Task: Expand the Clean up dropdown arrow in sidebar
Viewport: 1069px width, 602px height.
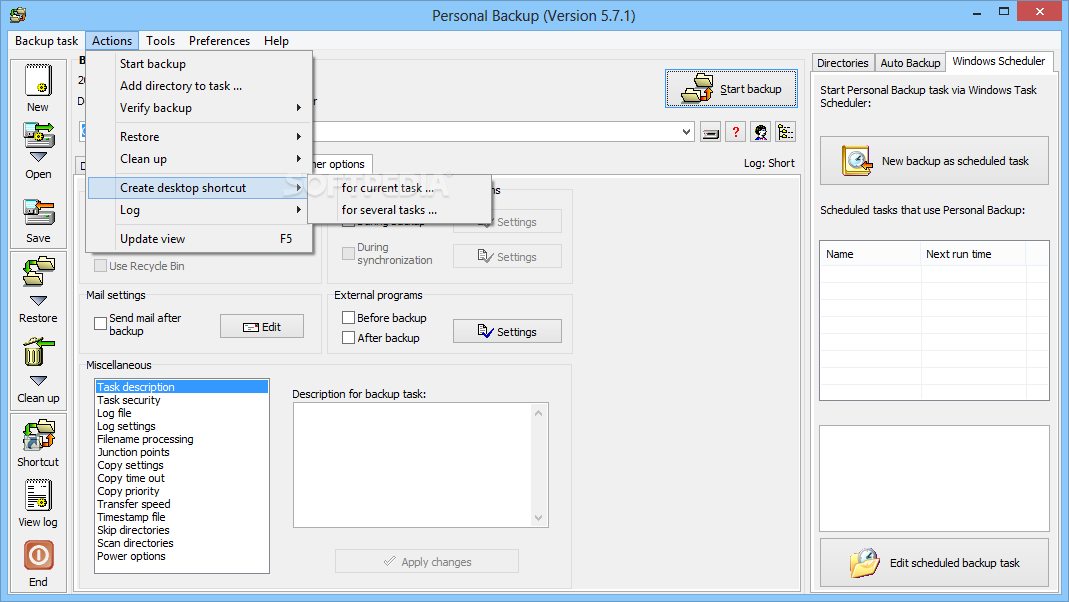Action: (x=38, y=380)
